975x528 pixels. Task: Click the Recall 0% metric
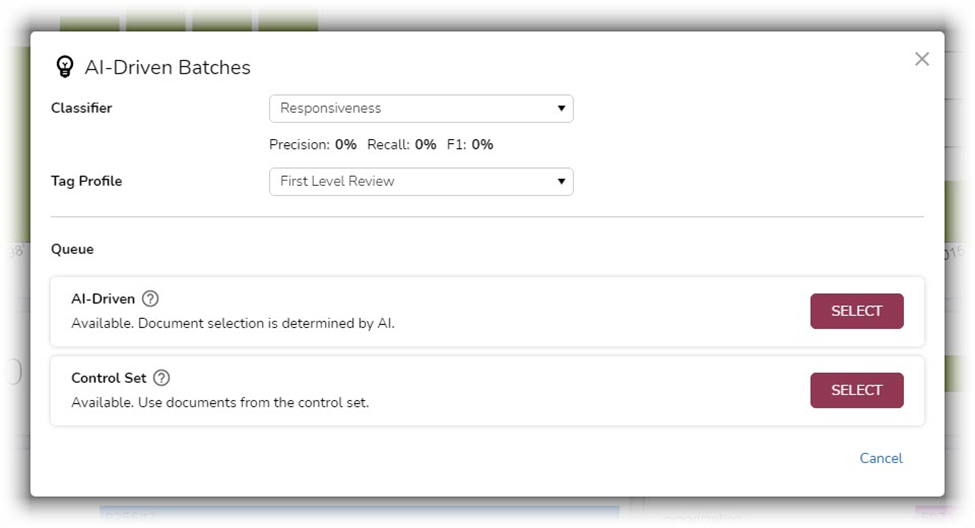402,144
